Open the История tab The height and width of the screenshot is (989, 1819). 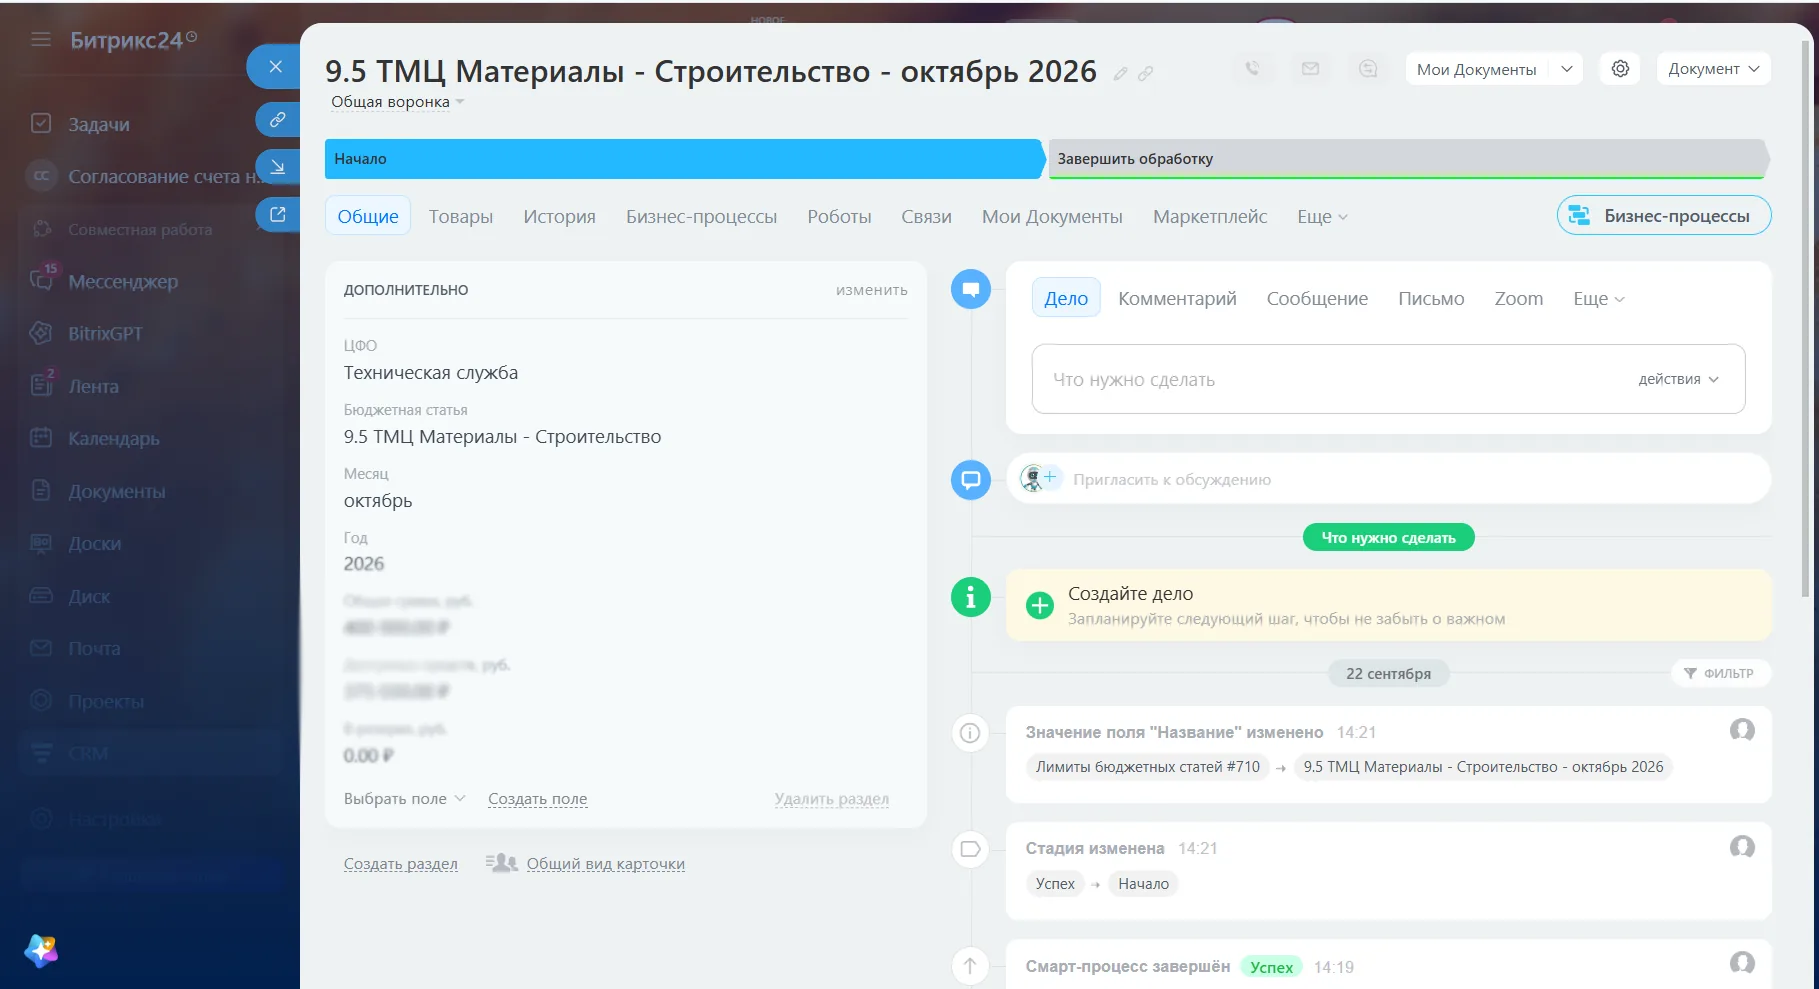pyautogui.click(x=559, y=217)
